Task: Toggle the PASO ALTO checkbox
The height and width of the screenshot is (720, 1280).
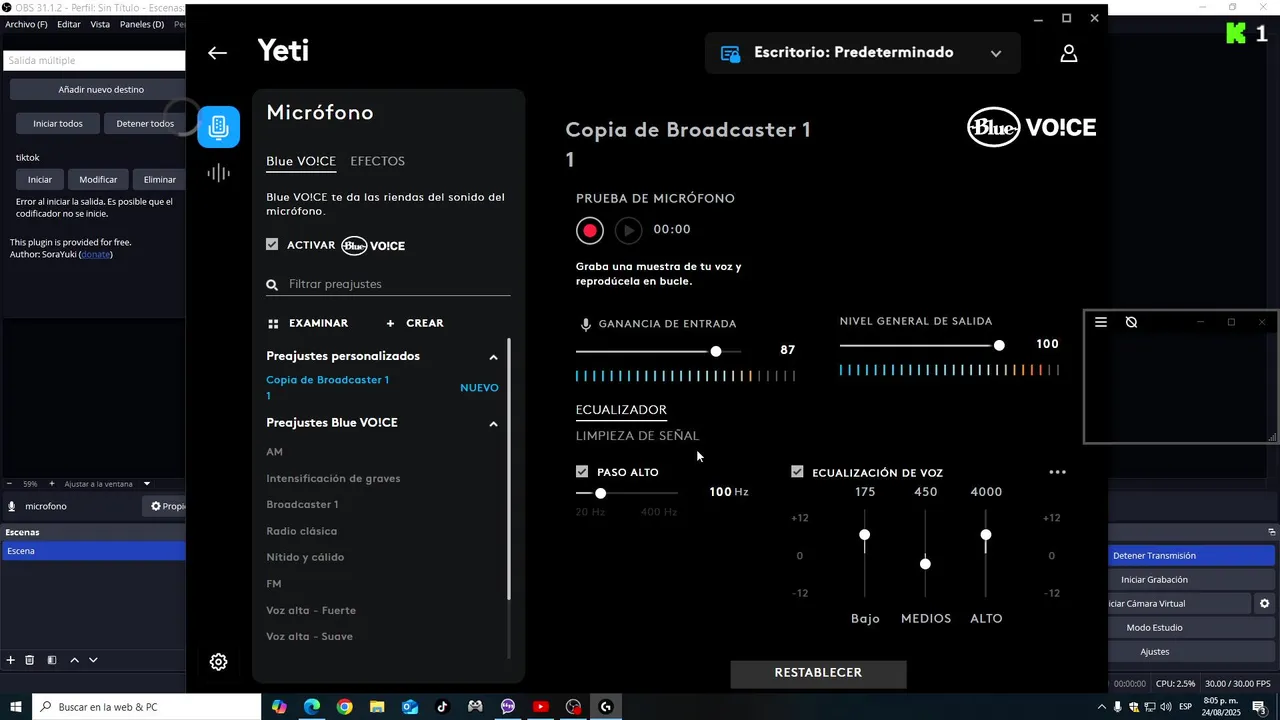Action: point(582,472)
